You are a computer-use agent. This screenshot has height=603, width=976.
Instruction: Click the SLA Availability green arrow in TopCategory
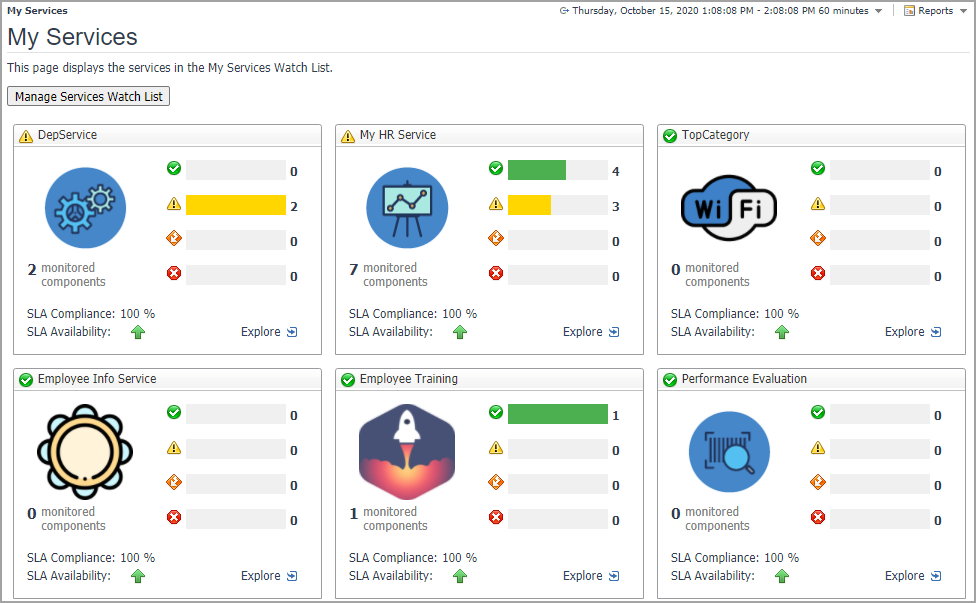(x=782, y=332)
